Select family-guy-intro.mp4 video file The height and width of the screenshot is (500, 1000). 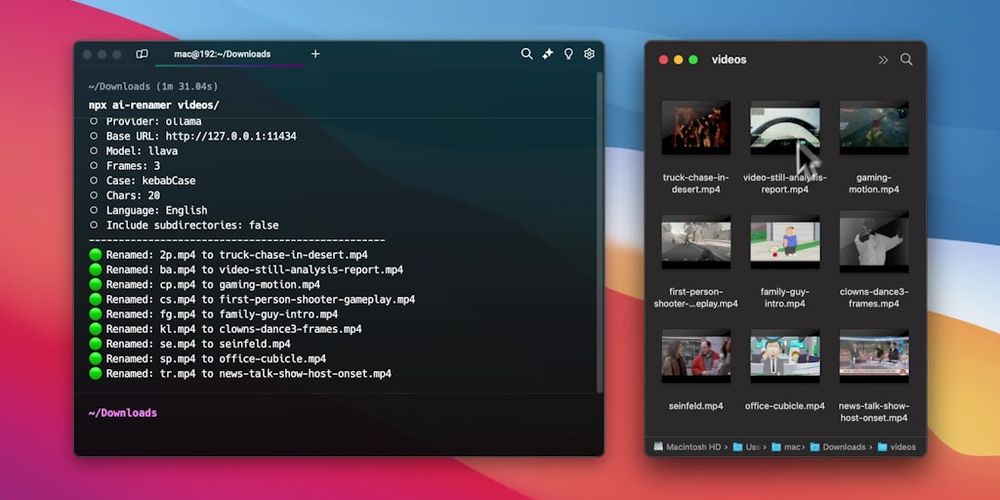click(x=785, y=242)
